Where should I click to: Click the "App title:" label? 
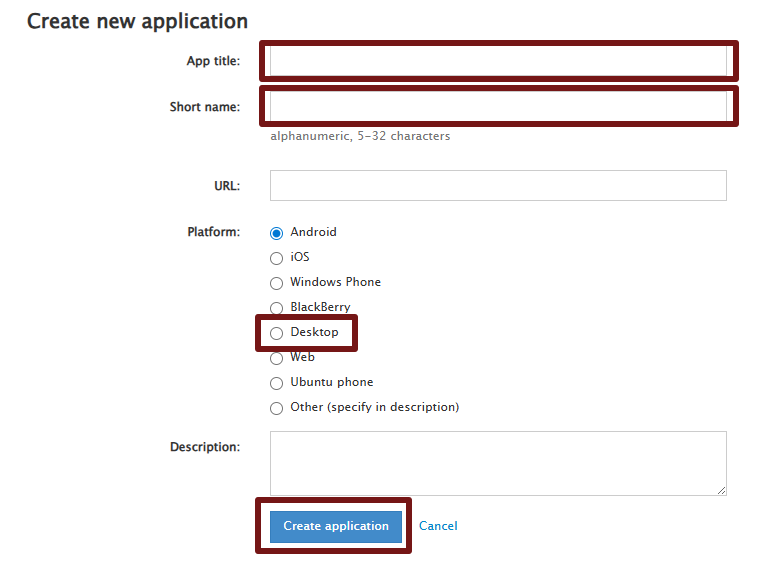click(x=213, y=61)
